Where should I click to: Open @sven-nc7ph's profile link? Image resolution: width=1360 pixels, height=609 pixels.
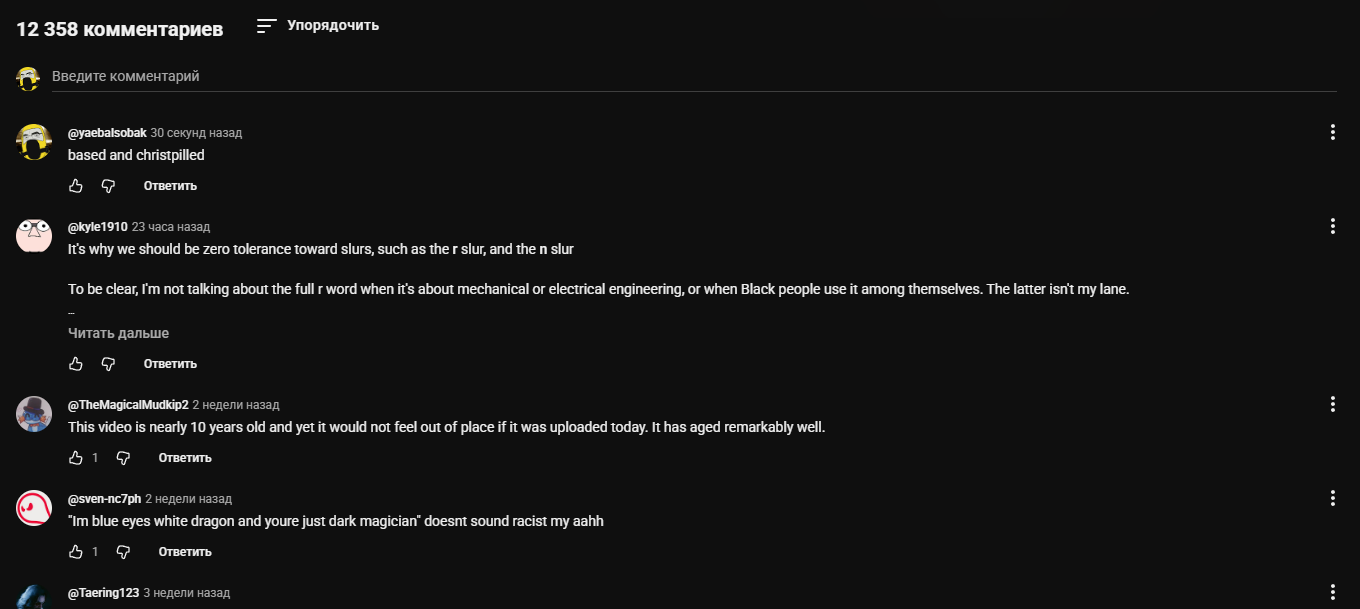pos(104,499)
